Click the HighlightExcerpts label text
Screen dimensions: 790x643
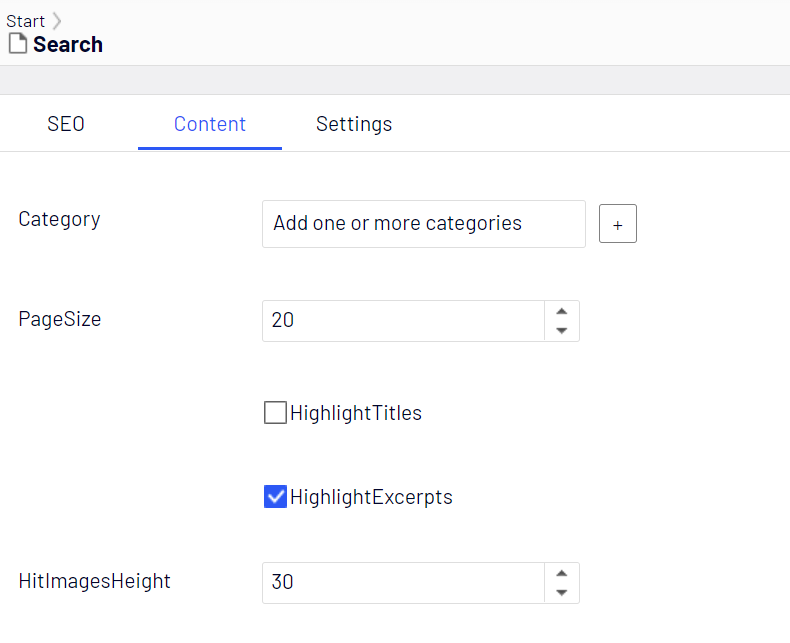(371, 497)
